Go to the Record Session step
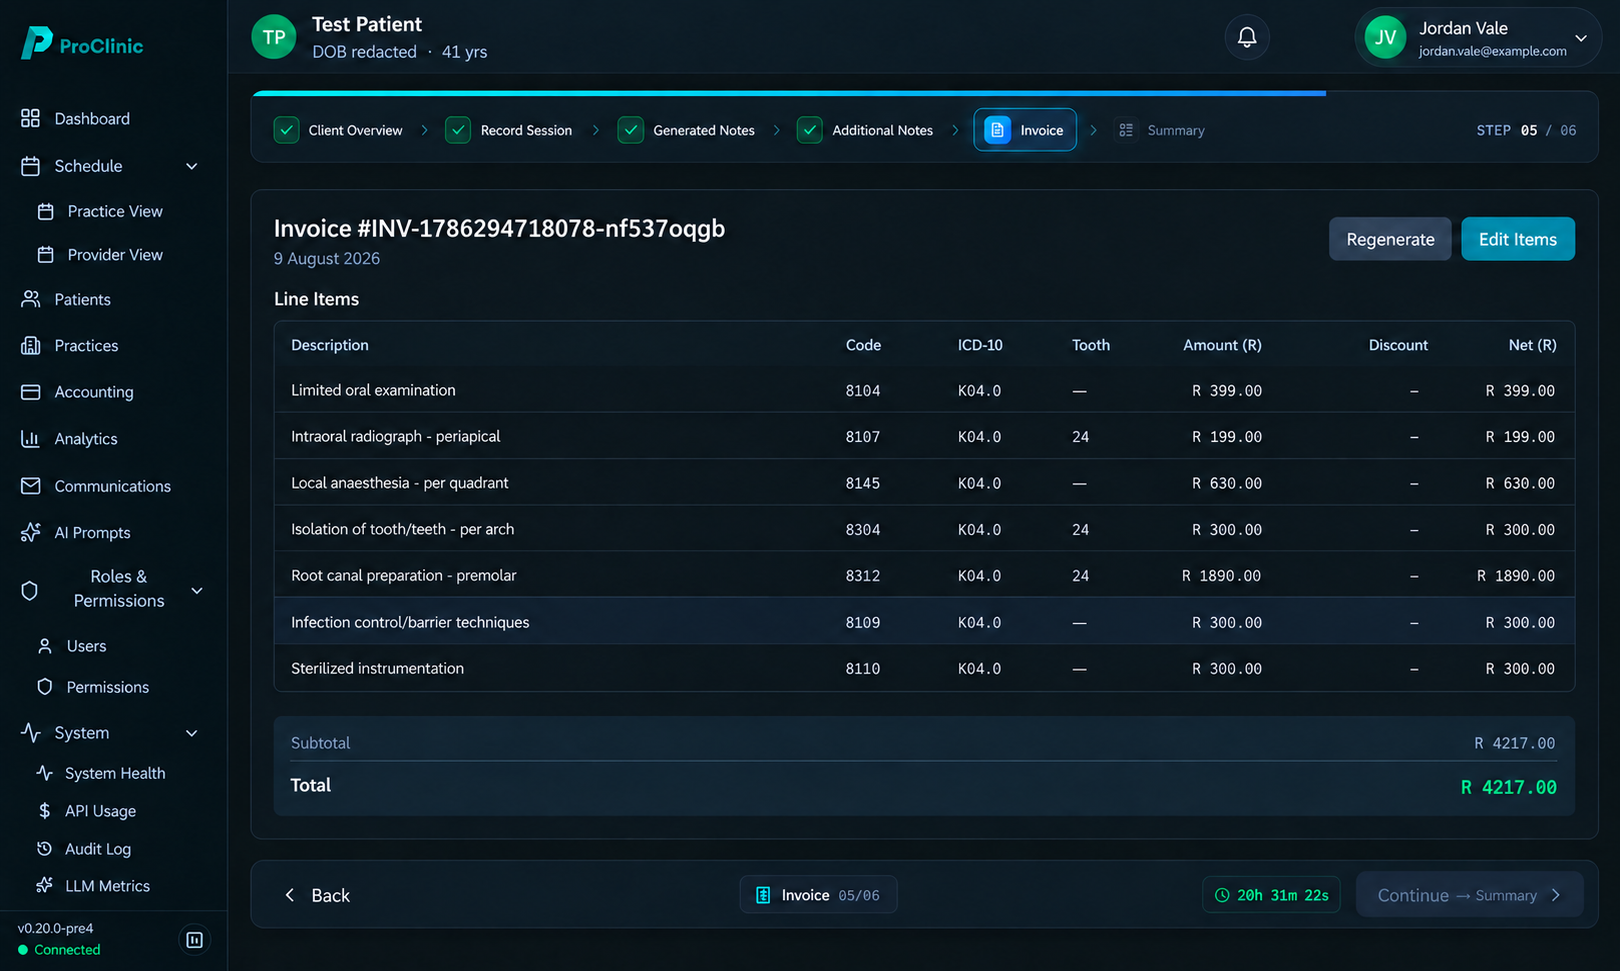Image resolution: width=1620 pixels, height=971 pixels. [x=510, y=130]
